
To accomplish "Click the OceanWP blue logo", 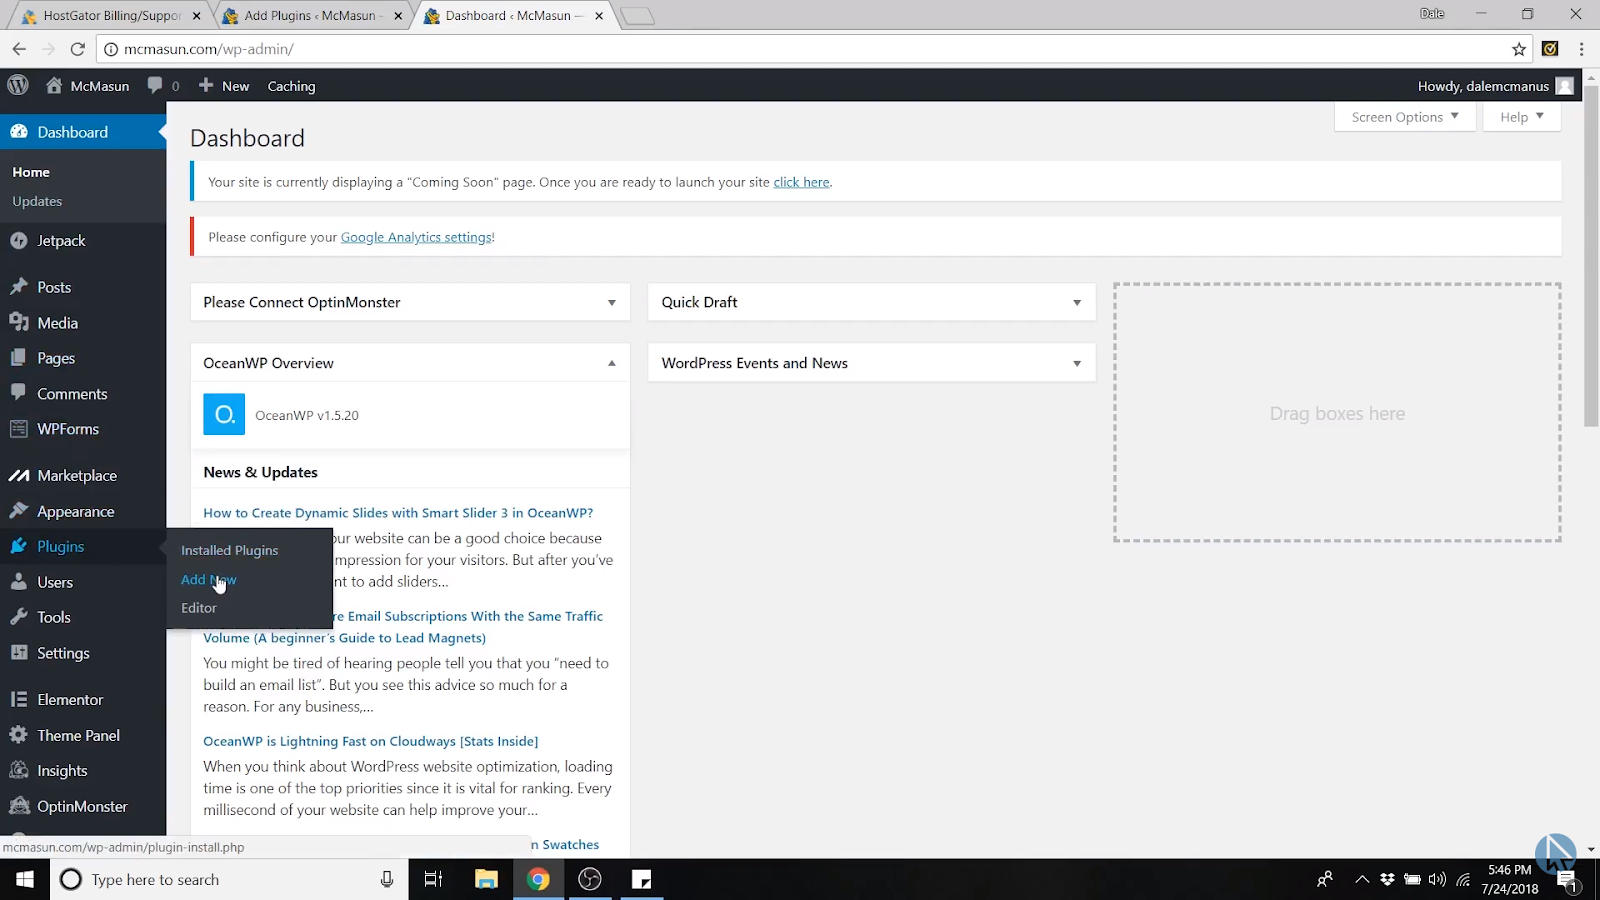I will point(224,414).
